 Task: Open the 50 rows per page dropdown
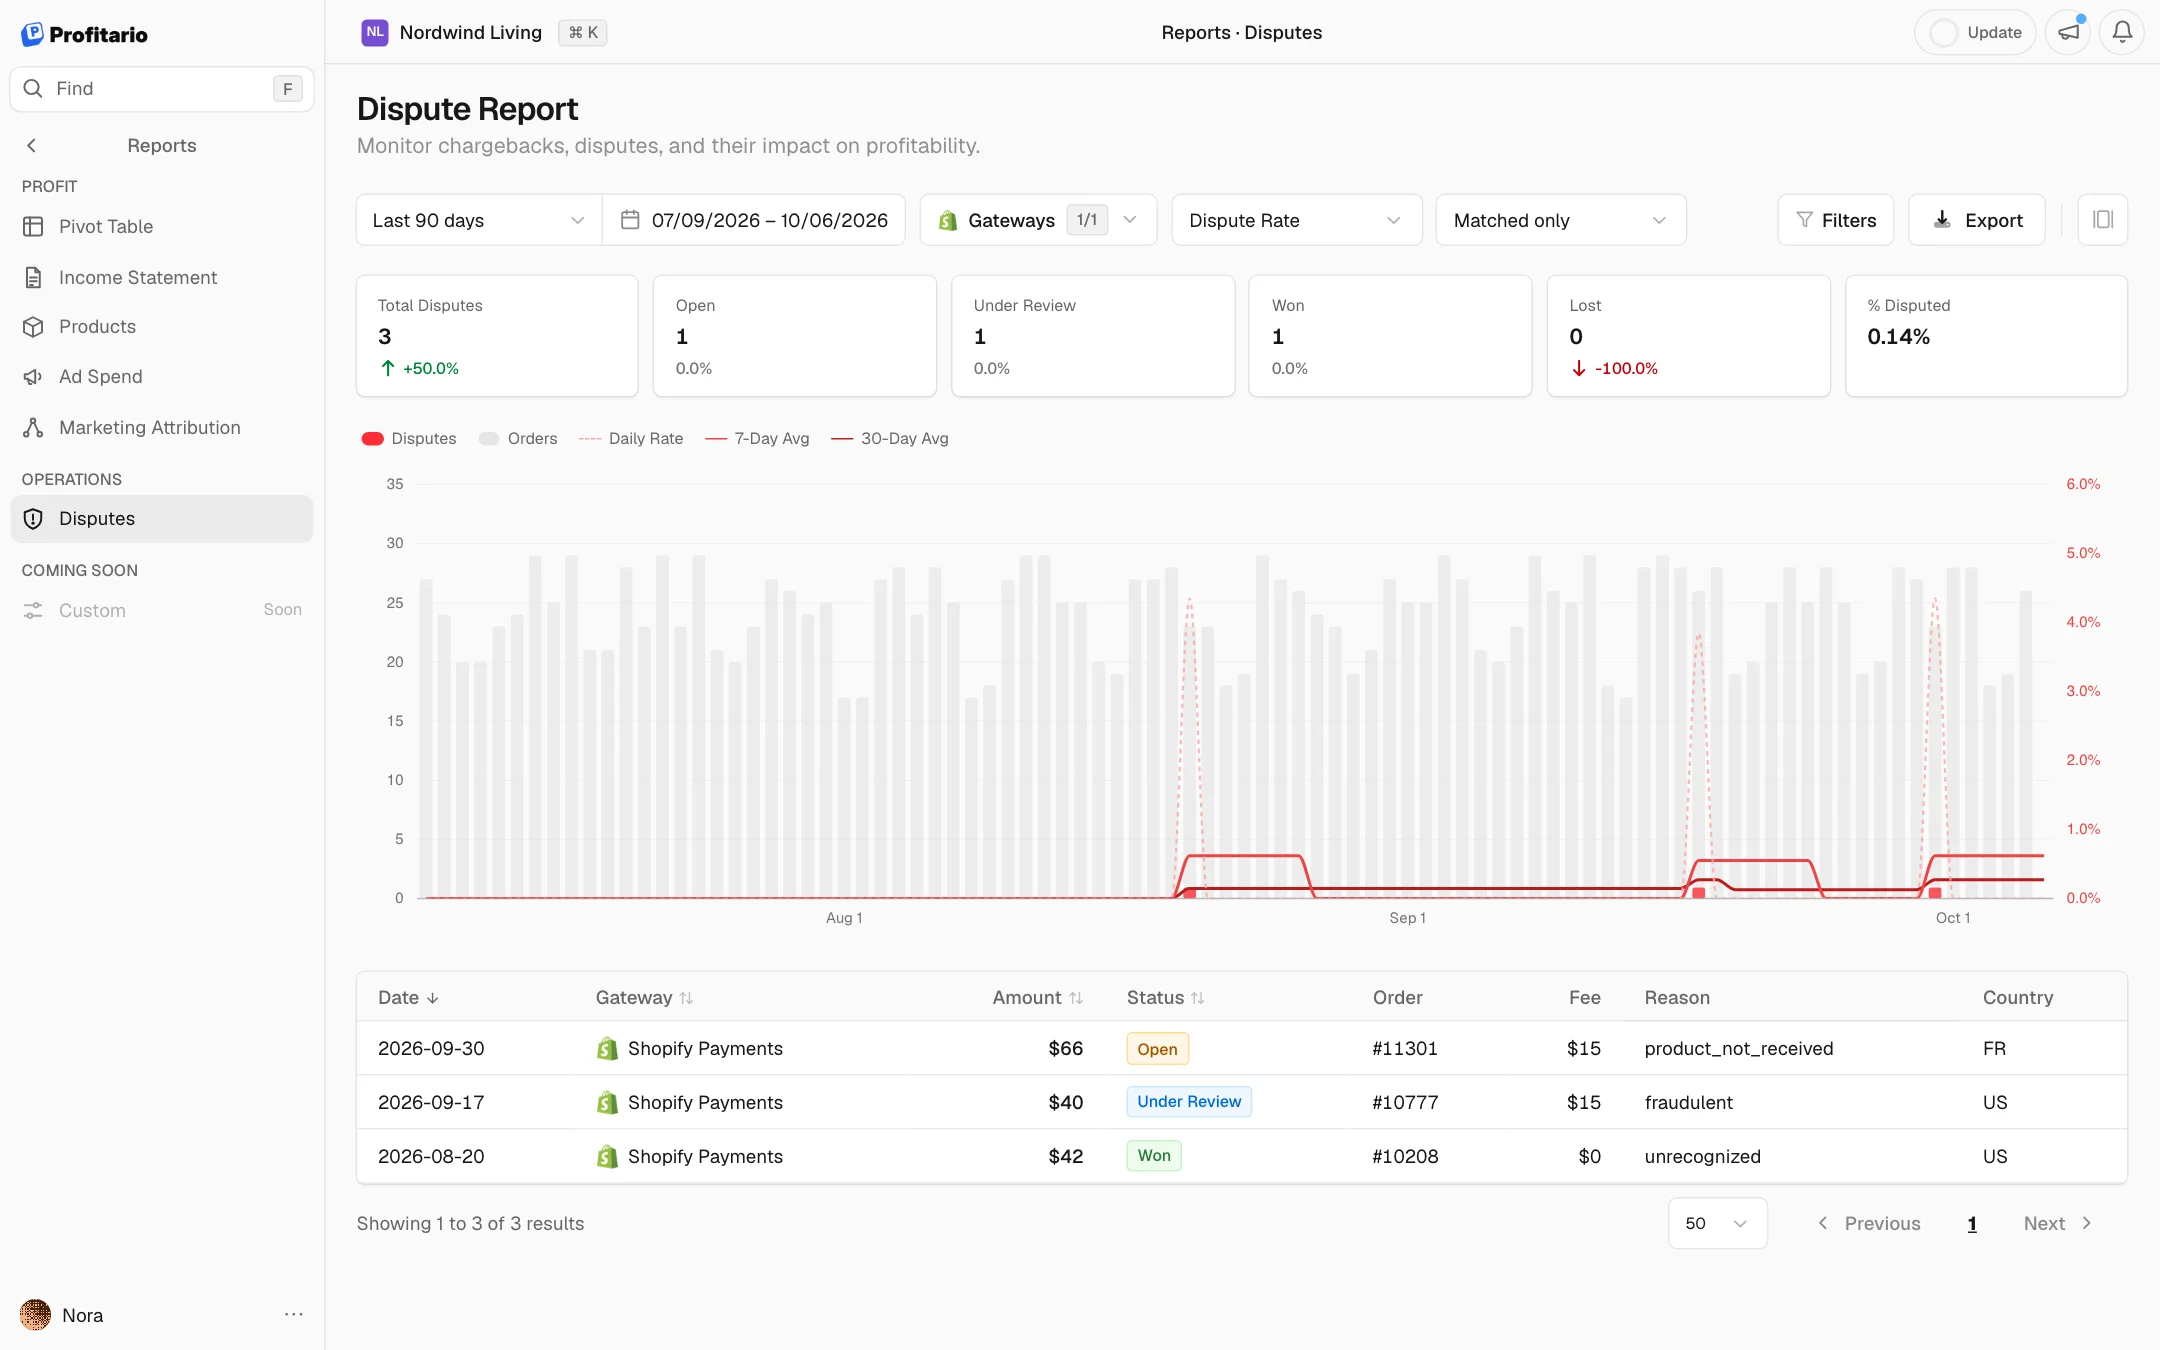coord(1717,1223)
